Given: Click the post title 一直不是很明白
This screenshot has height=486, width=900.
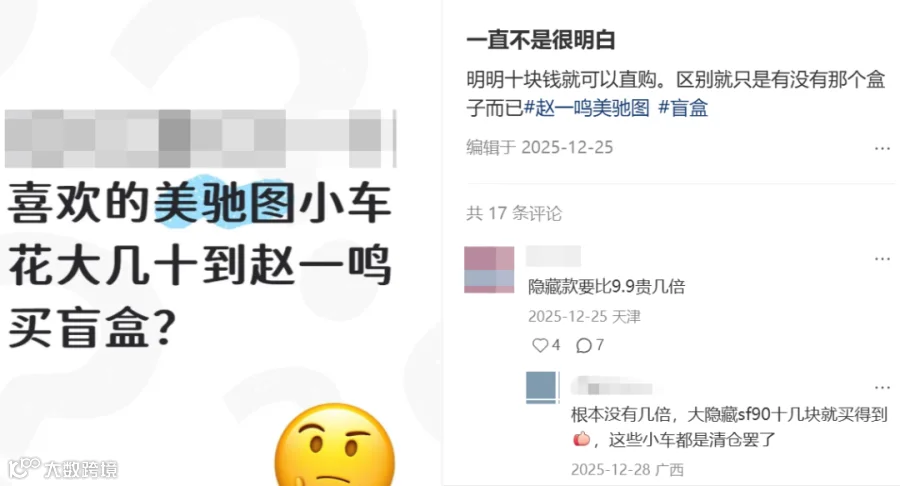Looking at the screenshot, I should coord(541,40).
